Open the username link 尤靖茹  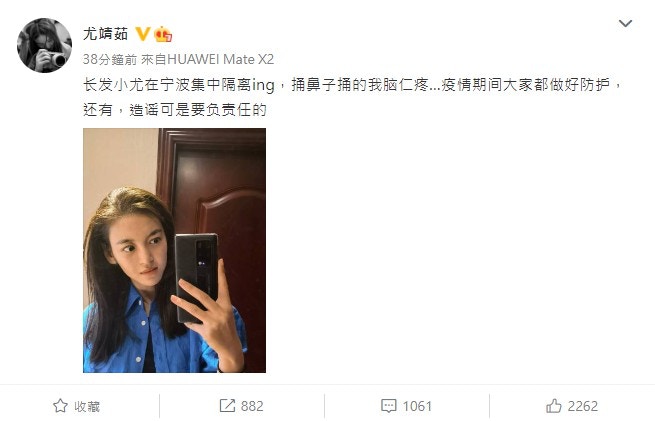click(105, 34)
